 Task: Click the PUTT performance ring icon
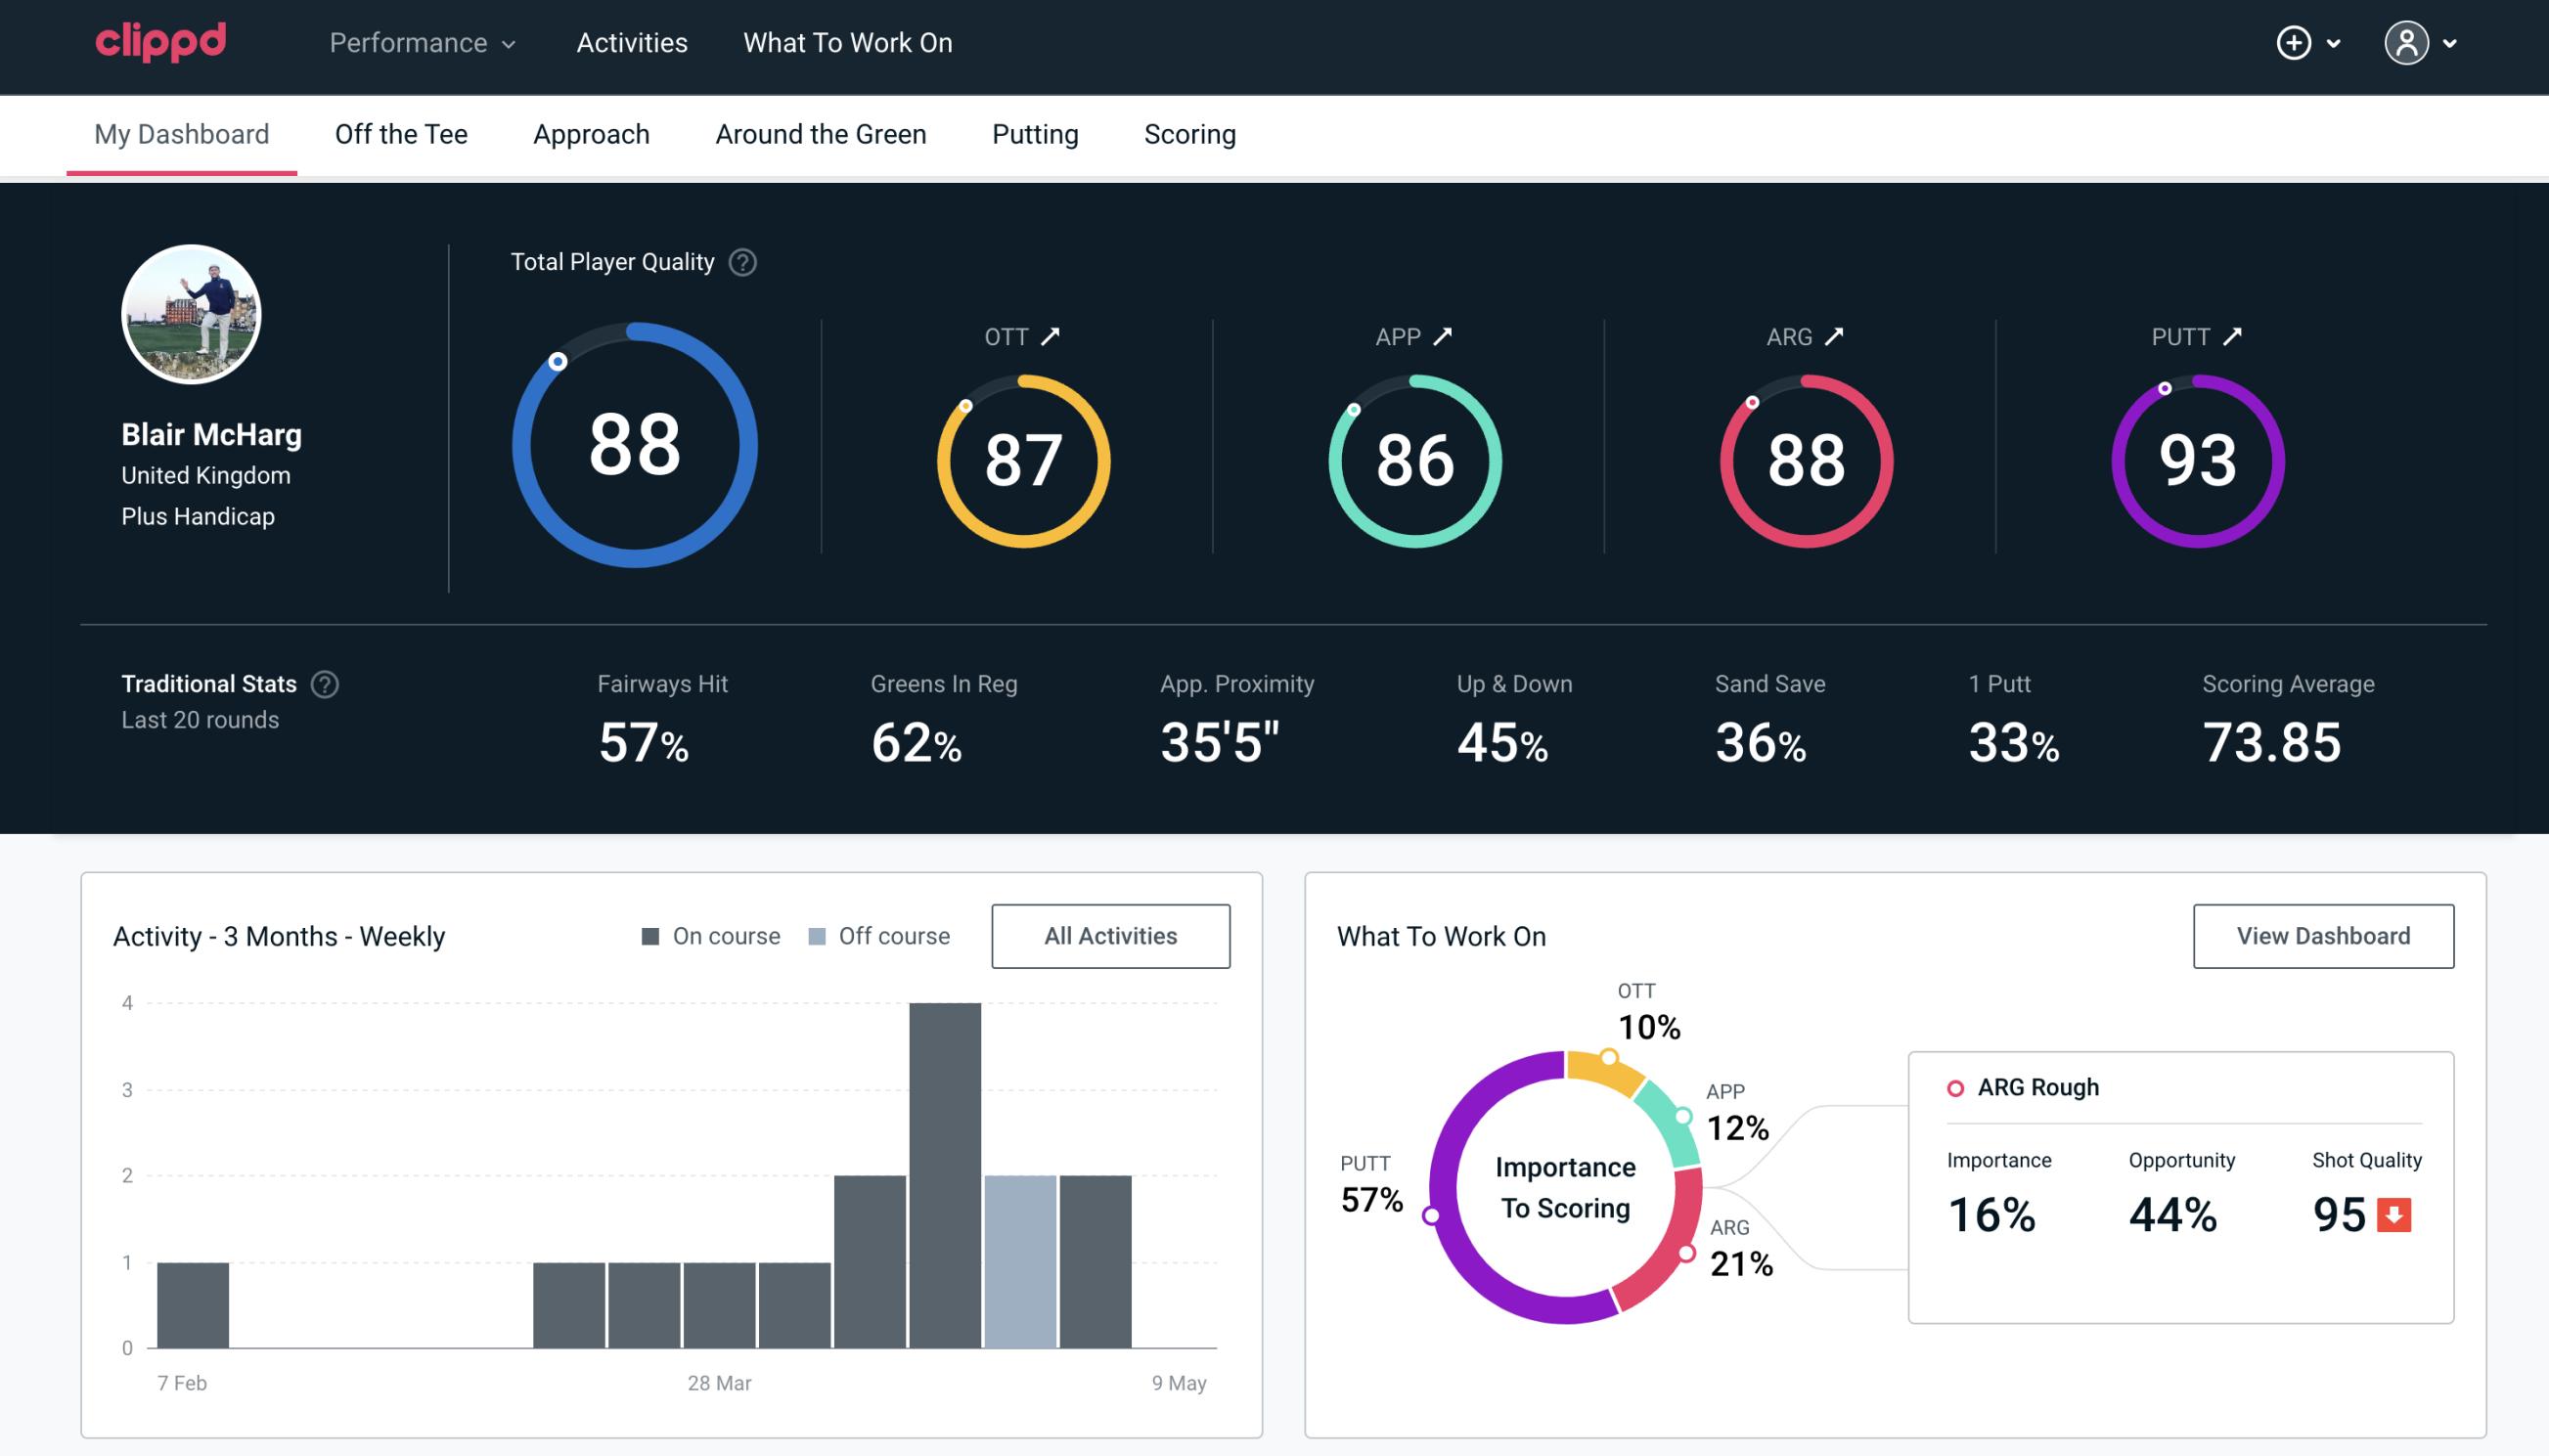pyautogui.click(x=2194, y=459)
